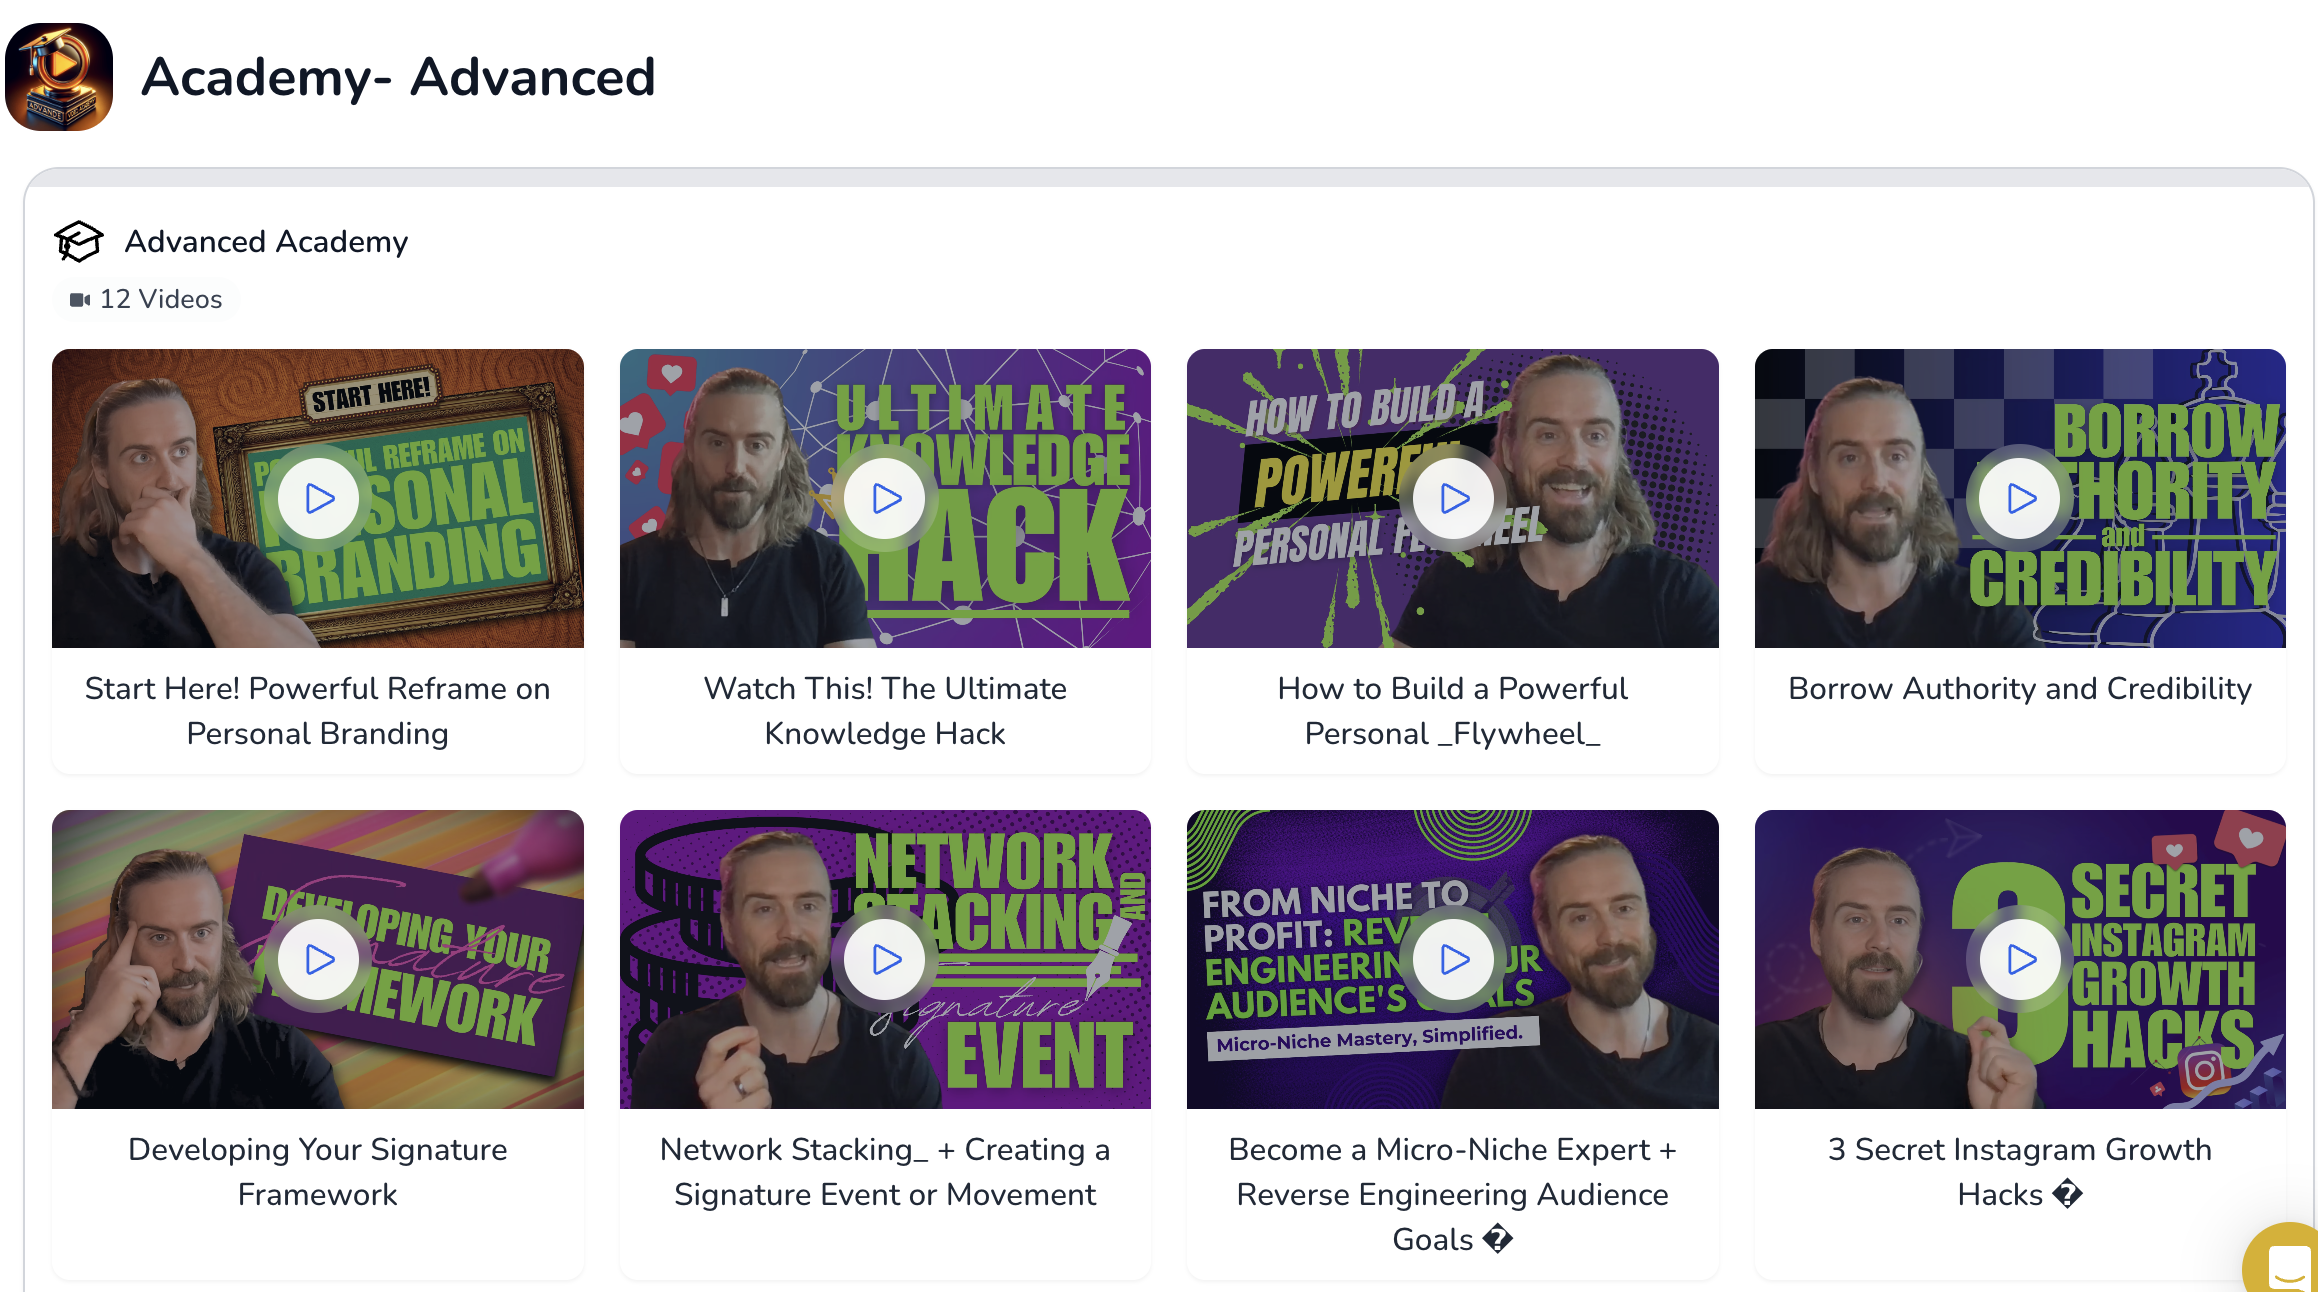Image resolution: width=2318 pixels, height=1292 pixels.
Task: Play the Ultimate Knowledge Hack video
Action: tap(886, 498)
